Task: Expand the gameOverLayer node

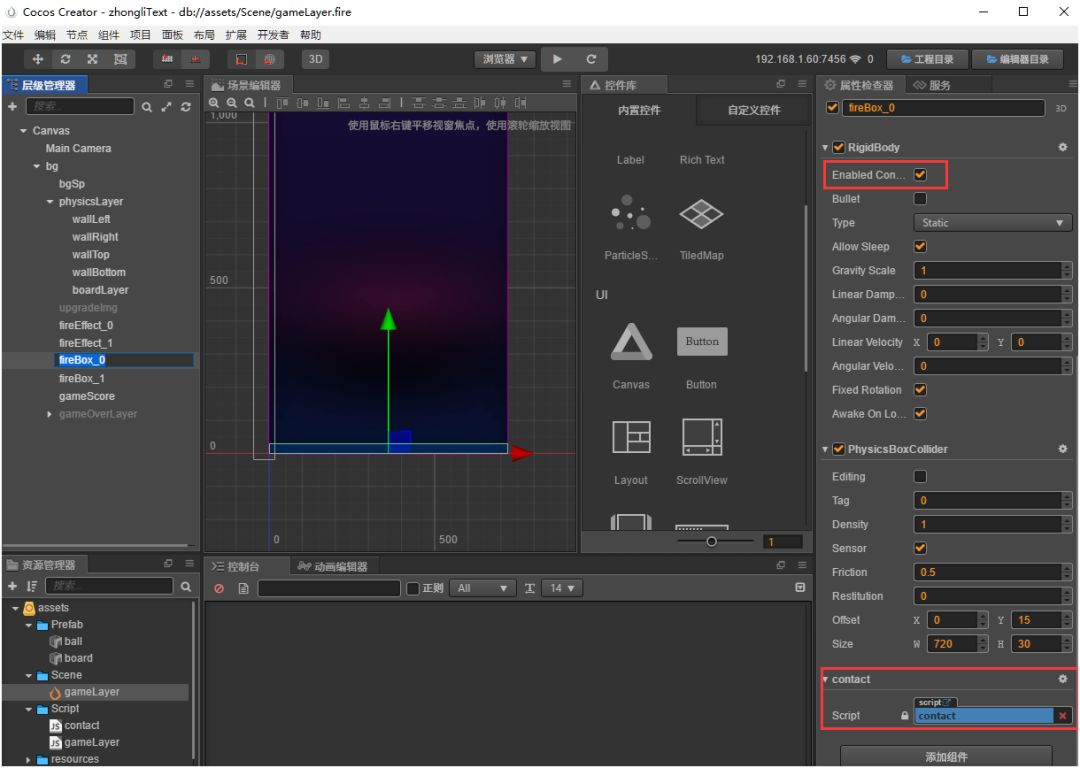Action: pos(49,415)
